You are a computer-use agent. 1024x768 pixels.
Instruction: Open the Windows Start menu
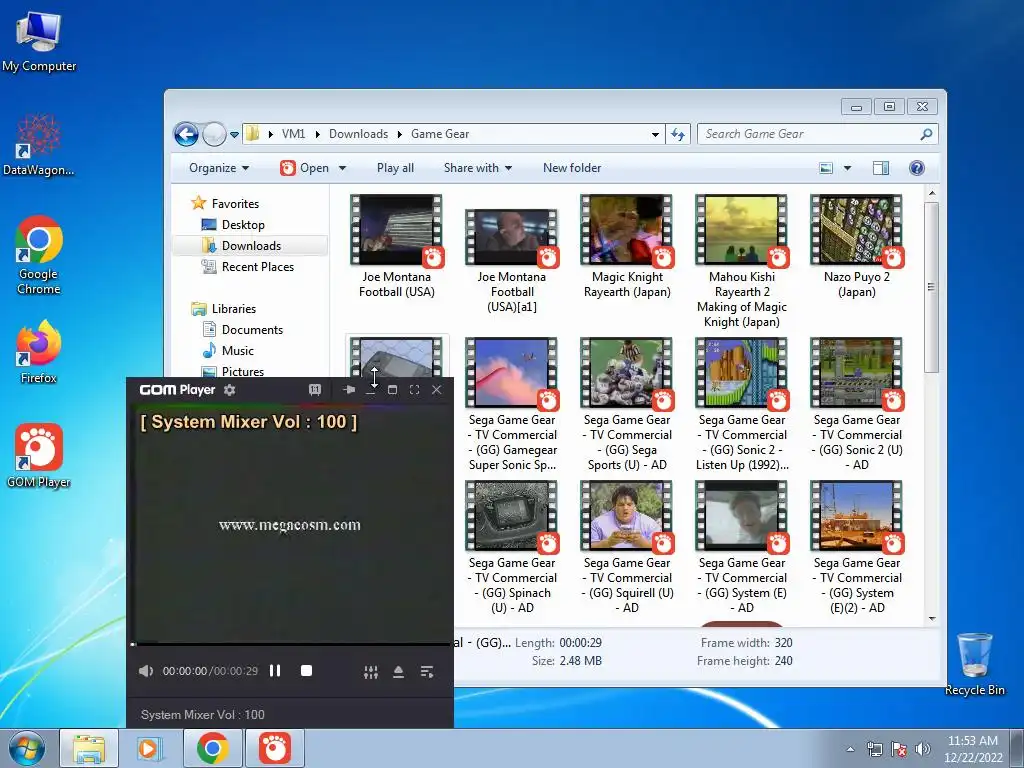coord(27,748)
